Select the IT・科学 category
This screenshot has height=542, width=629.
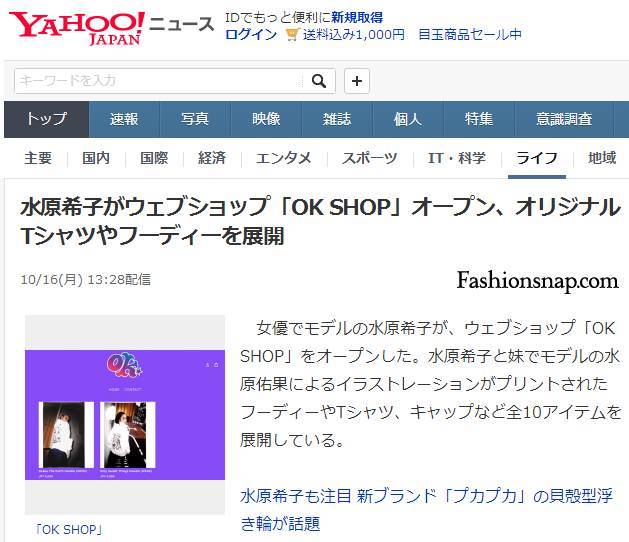click(x=457, y=158)
